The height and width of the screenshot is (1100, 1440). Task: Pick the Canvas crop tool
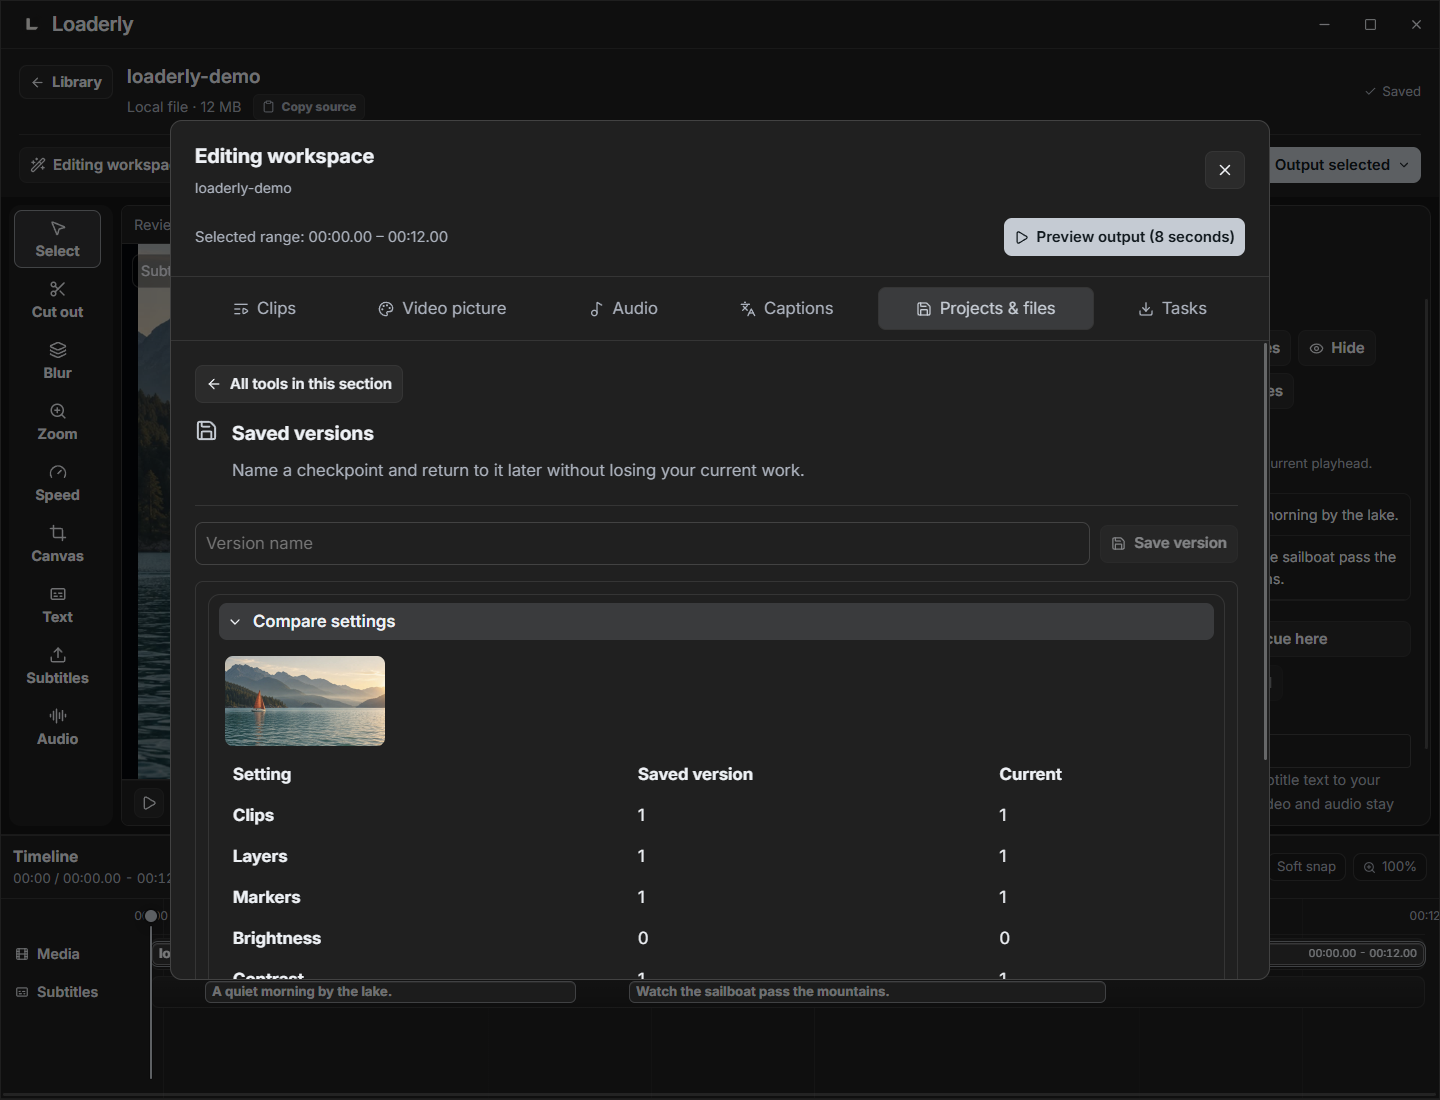coord(57,544)
